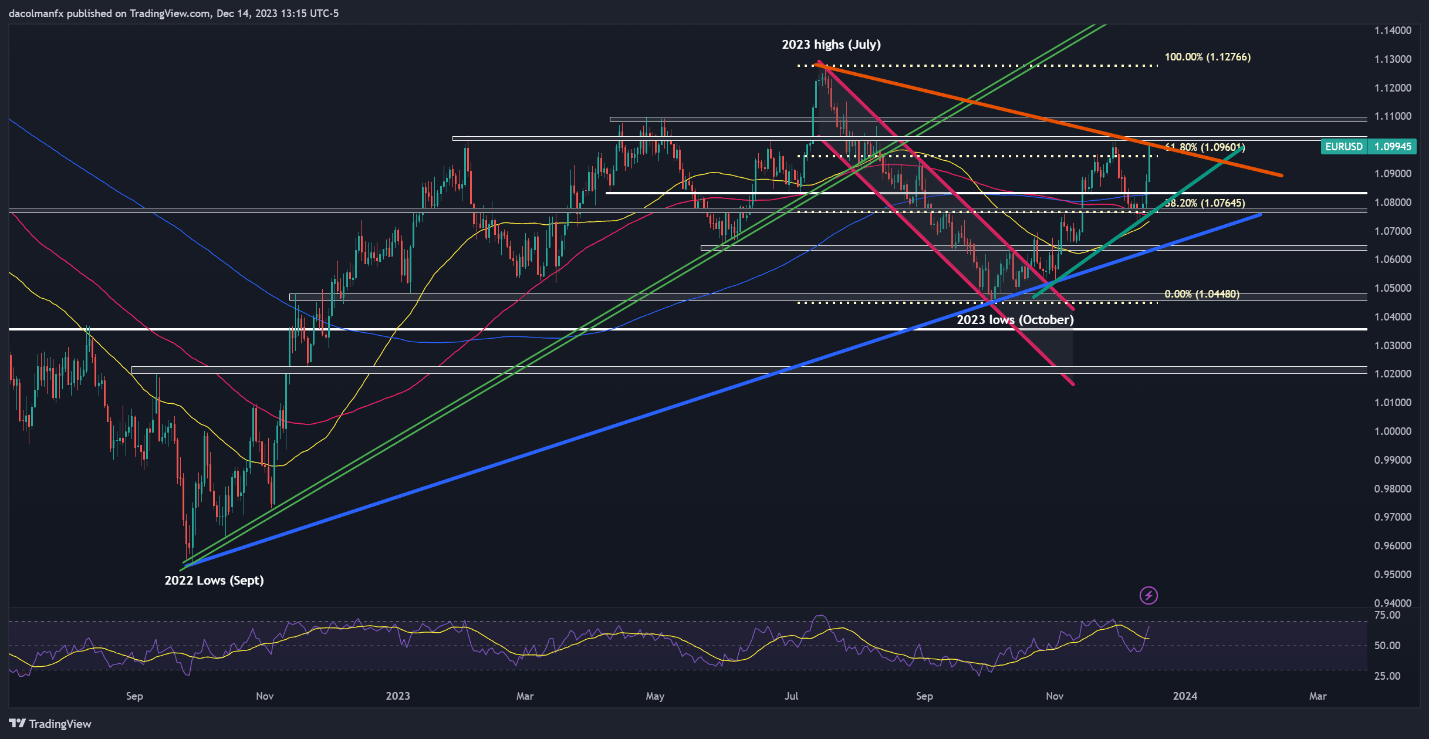Image resolution: width=1429 pixels, height=739 pixels.
Task: Click the 61.80% (1.09601) Fibonacci label
Action: [1207, 147]
